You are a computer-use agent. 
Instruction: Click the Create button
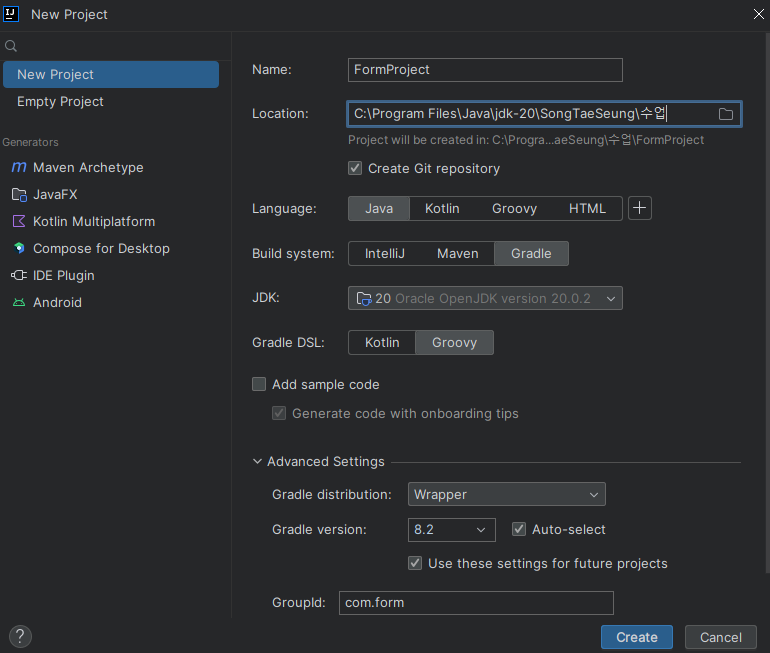click(x=636, y=637)
